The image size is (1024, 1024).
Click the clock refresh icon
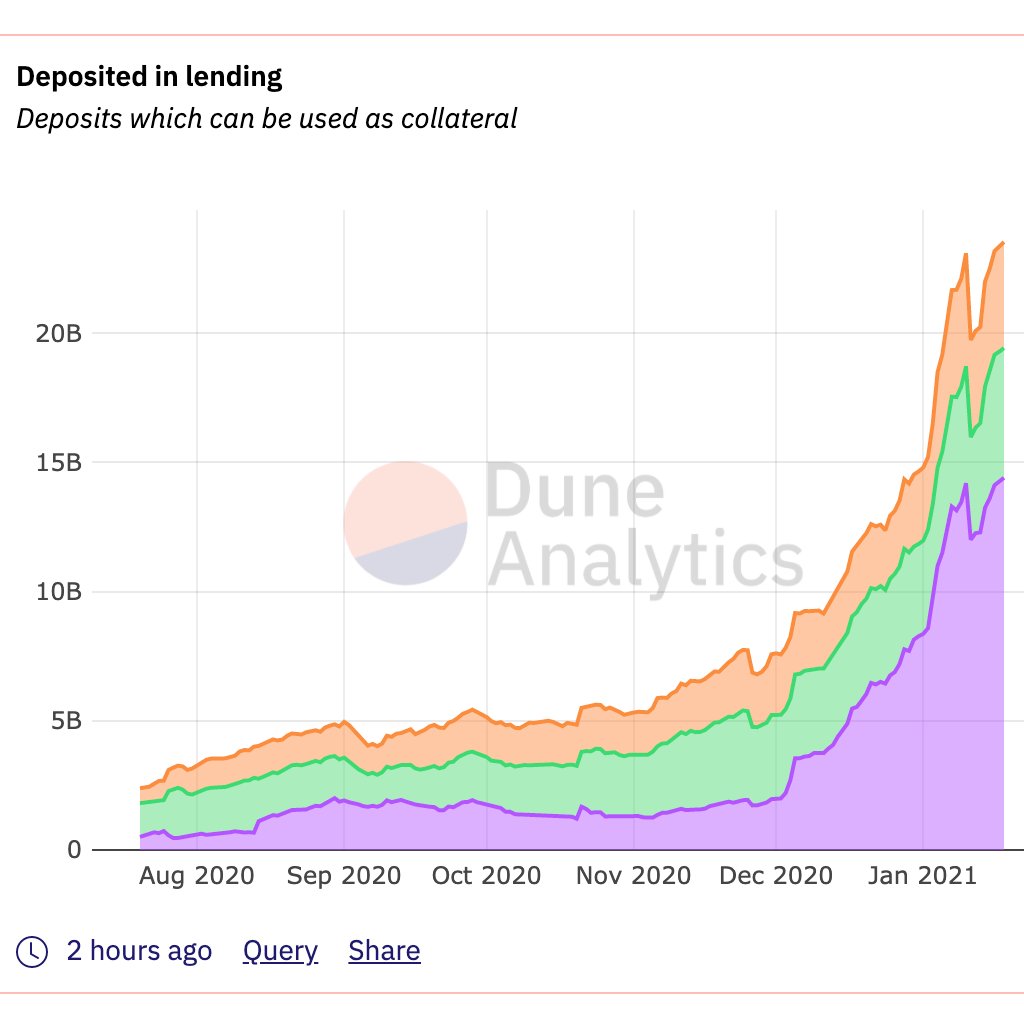tap(31, 952)
